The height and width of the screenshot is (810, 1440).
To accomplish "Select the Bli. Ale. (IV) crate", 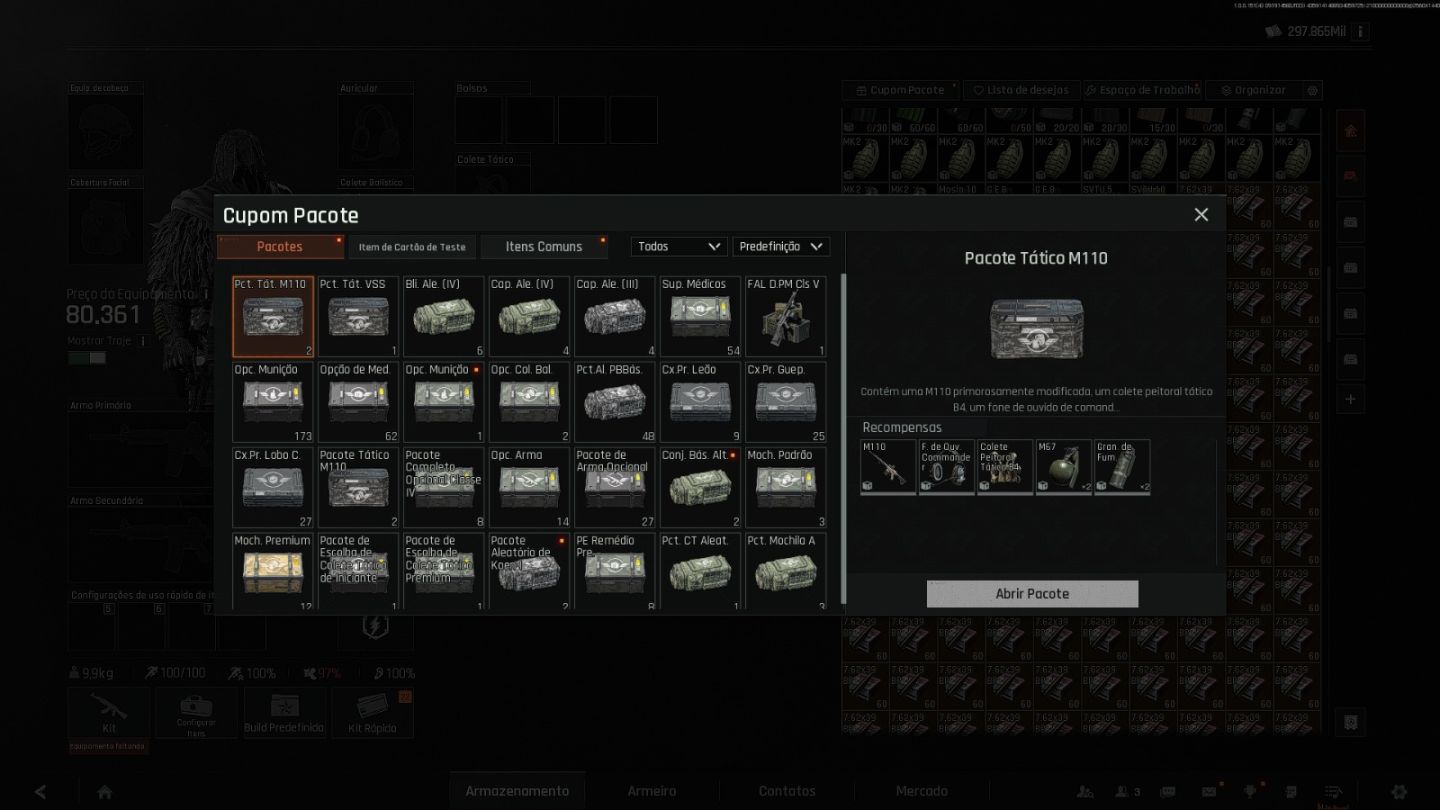I will (444, 317).
